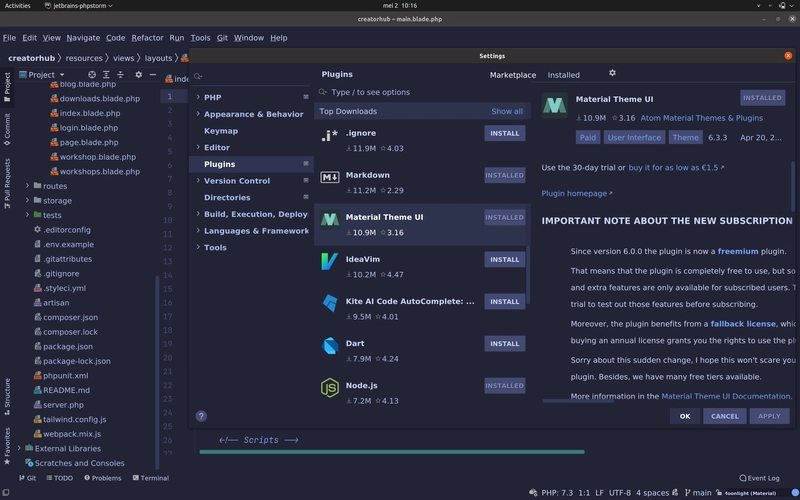
Task: Click the Settings help question mark icon
Action: click(x=201, y=416)
